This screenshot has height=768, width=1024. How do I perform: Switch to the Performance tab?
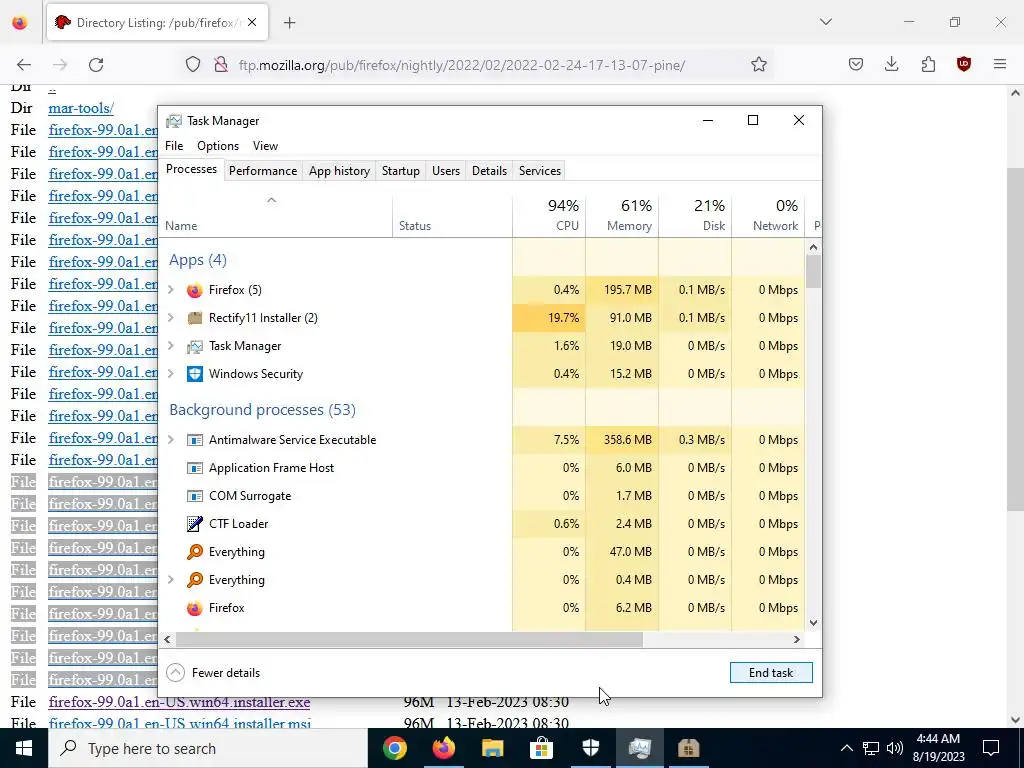pos(263,170)
